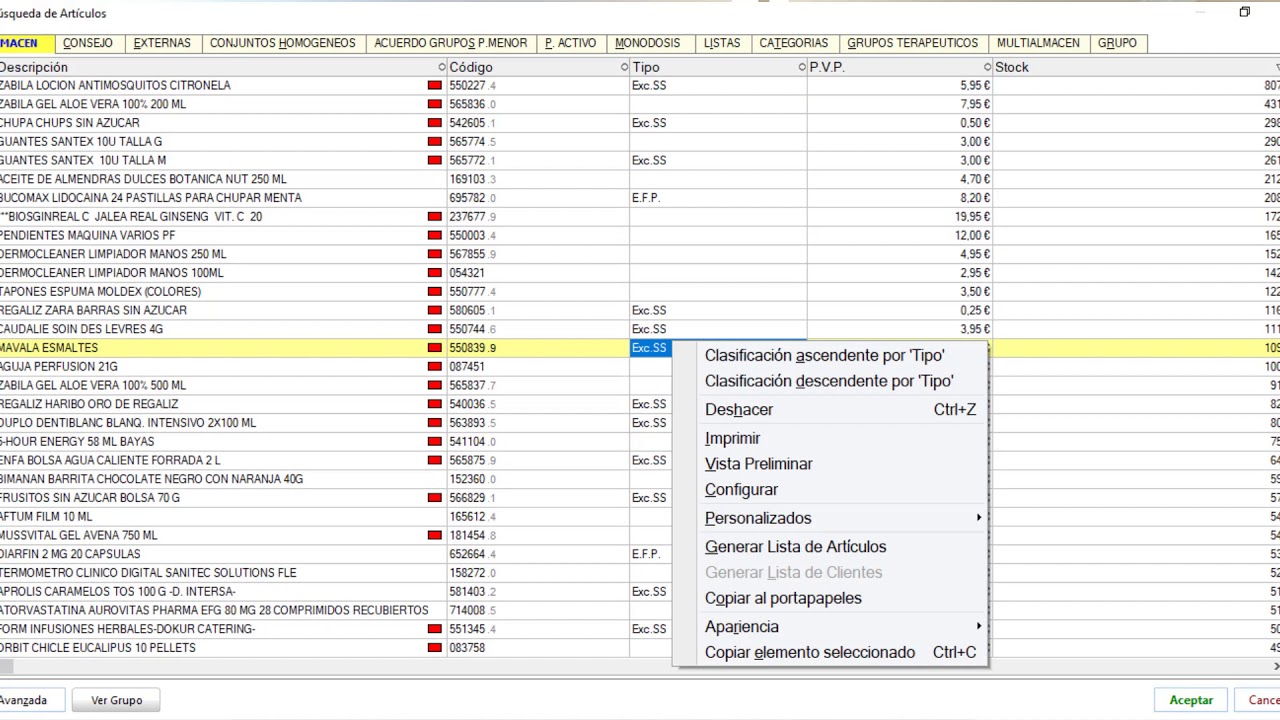This screenshot has height=720, width=1280.
Task: Click code cell 695782
Action: pyautogui.click(x=538, y=198)
